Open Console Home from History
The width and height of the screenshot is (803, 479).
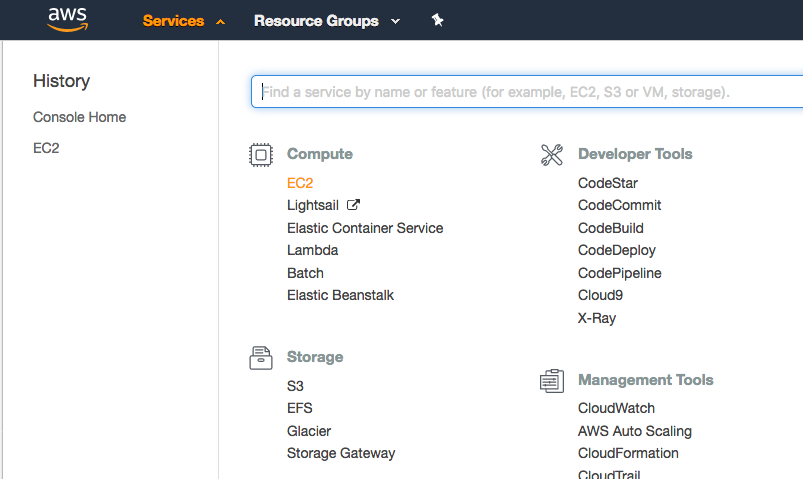(79, 117)
